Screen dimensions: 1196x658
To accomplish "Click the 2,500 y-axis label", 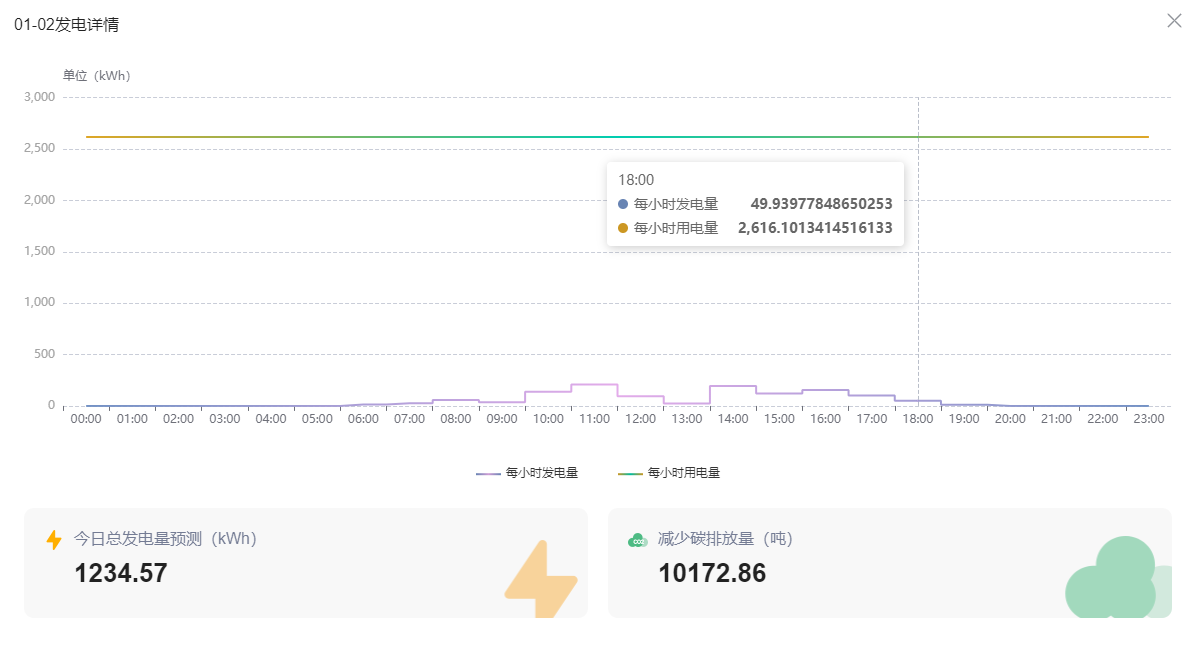I will (40, 148).
